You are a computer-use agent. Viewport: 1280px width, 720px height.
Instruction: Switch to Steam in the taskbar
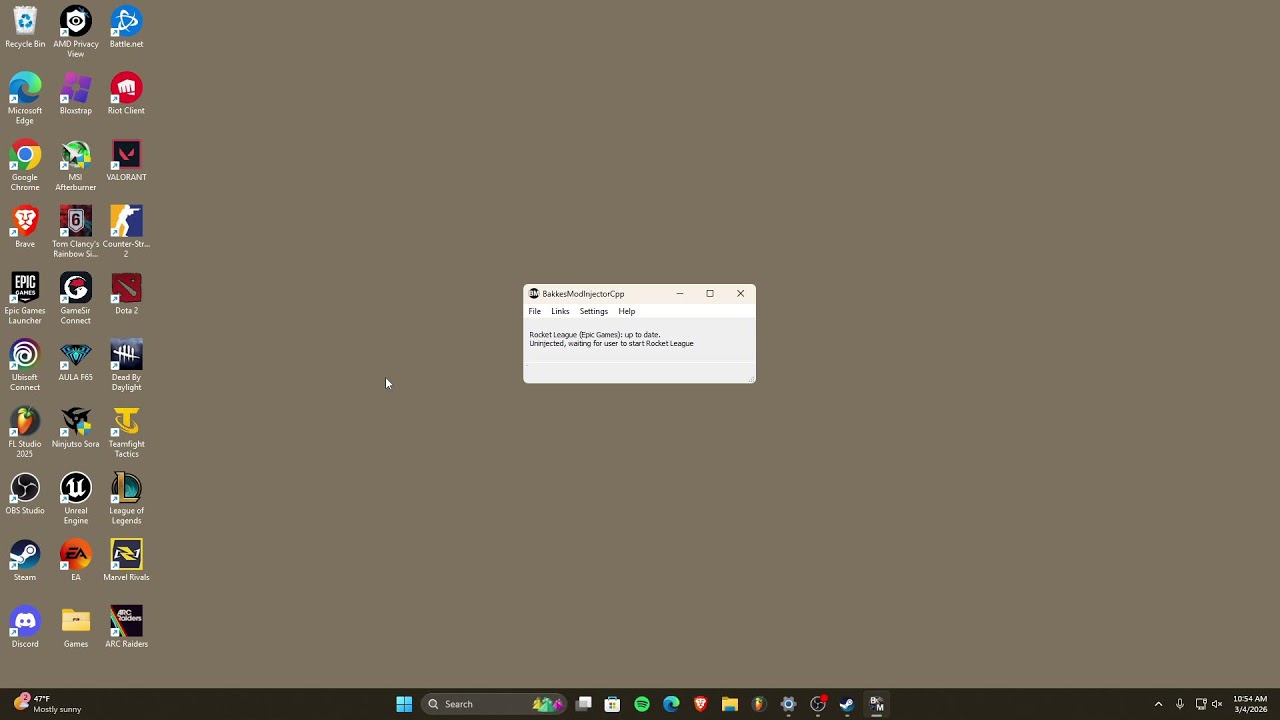point(847,704)
